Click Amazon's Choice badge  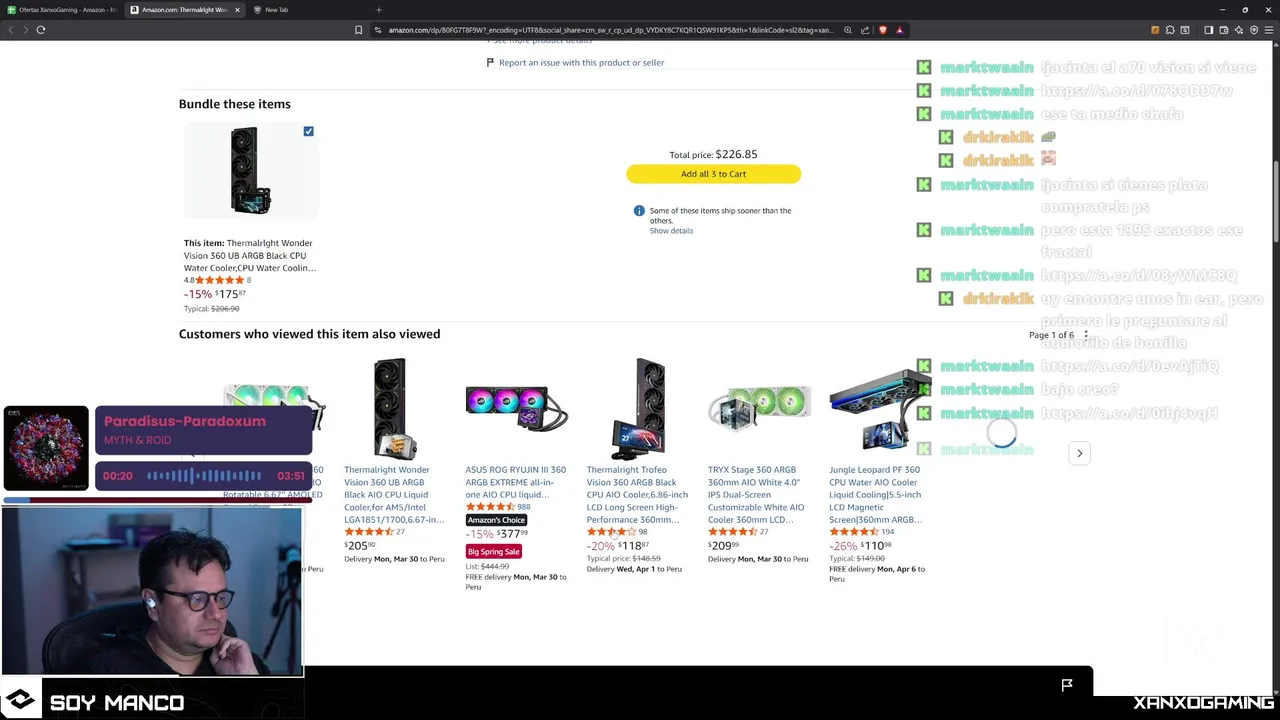[496, 520]
